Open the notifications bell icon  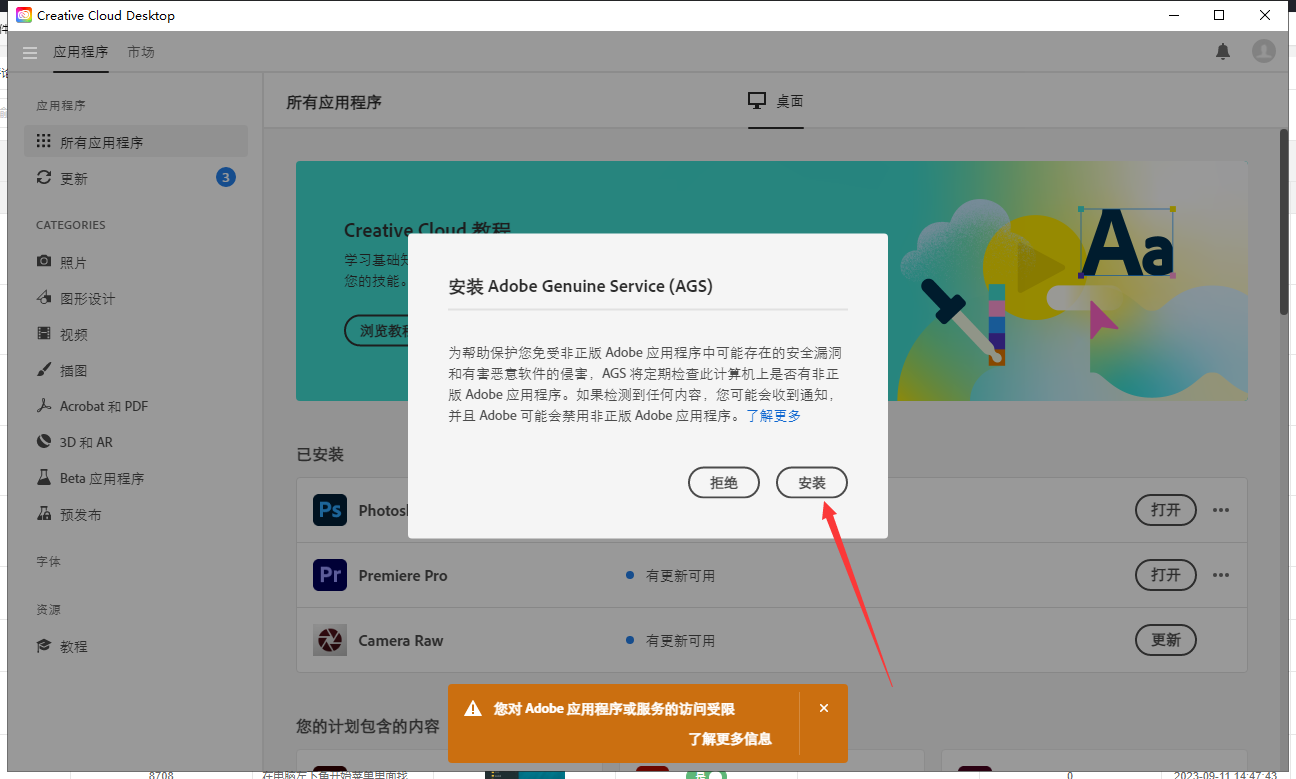(1223, 51)
